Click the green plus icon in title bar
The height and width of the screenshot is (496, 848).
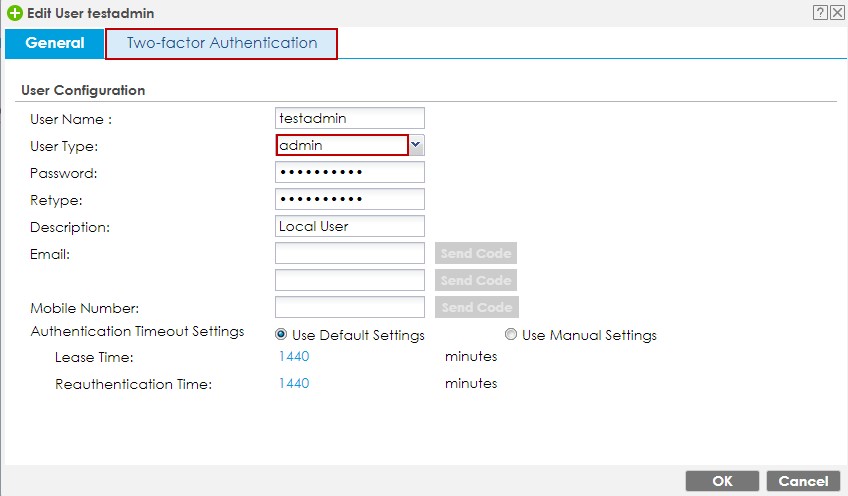14,13
